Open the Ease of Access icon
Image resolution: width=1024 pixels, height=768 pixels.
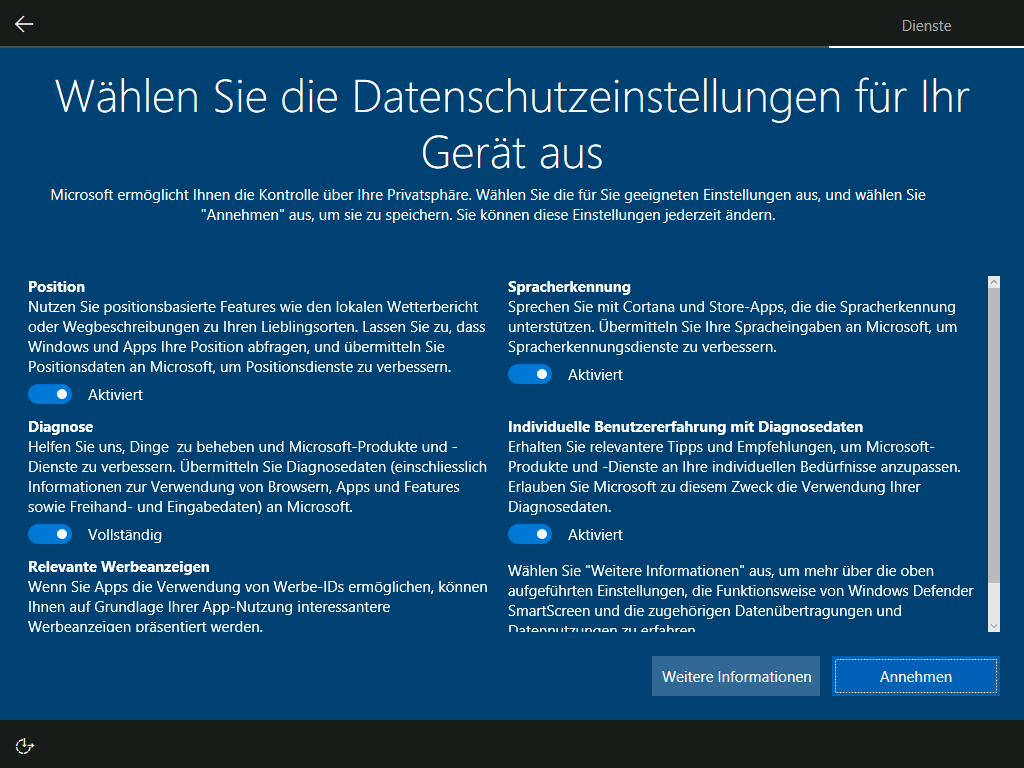point(24,744)
